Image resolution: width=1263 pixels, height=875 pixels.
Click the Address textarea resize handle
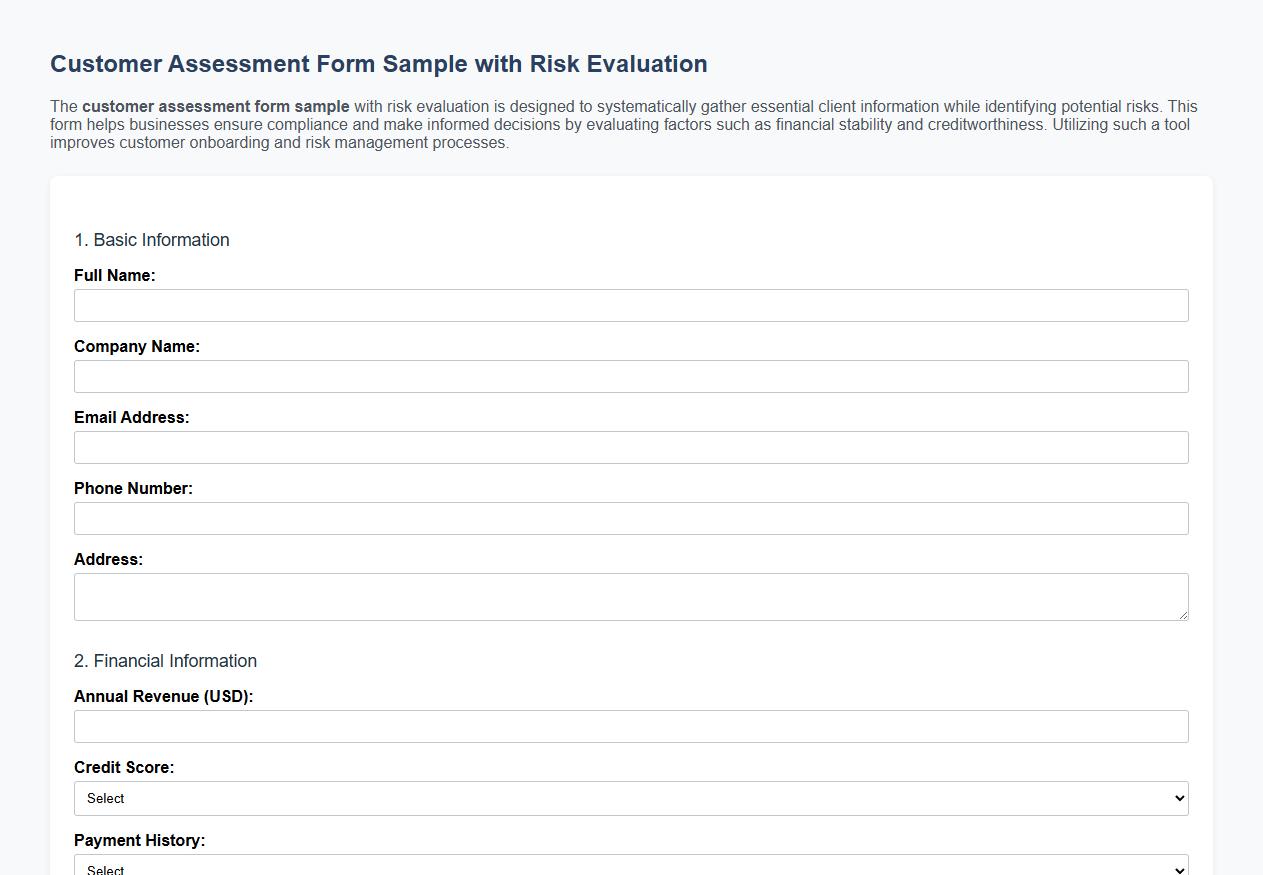[1184, 615]
